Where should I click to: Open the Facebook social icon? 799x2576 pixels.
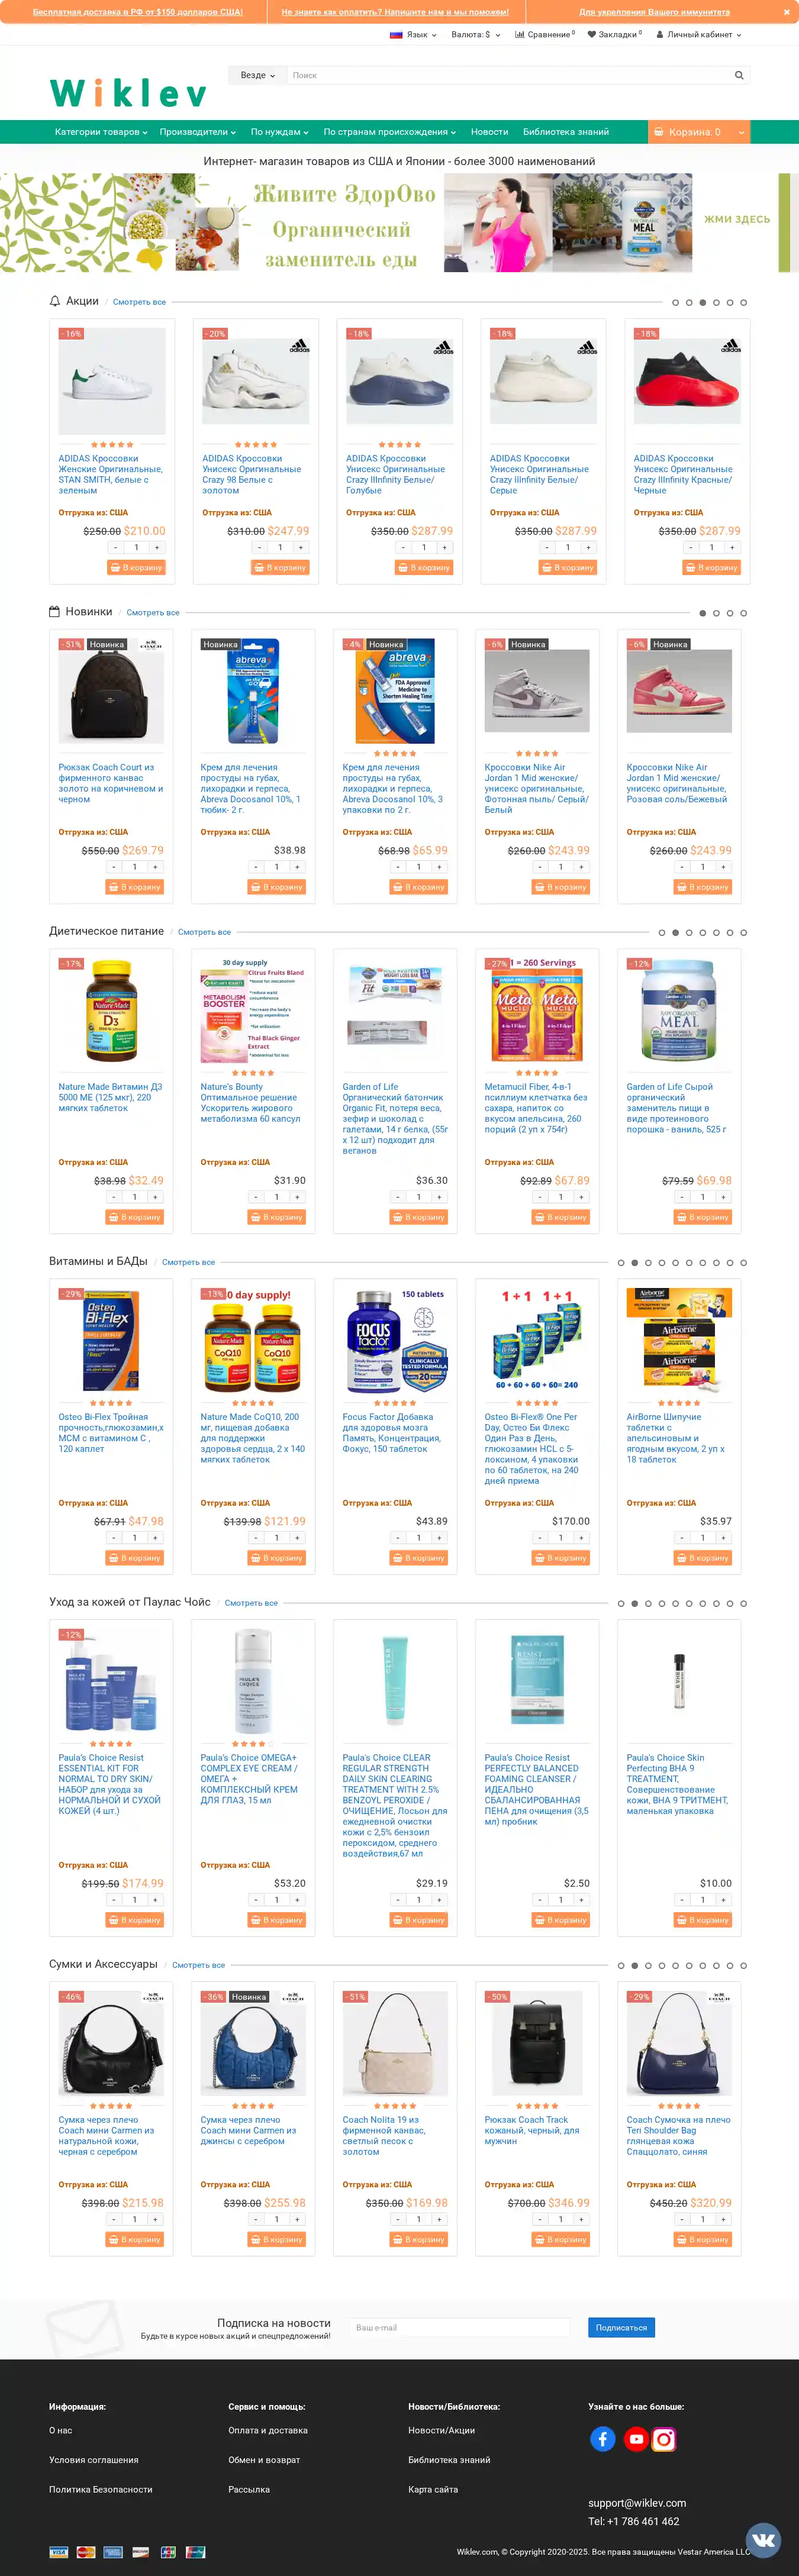point(602,2438)
